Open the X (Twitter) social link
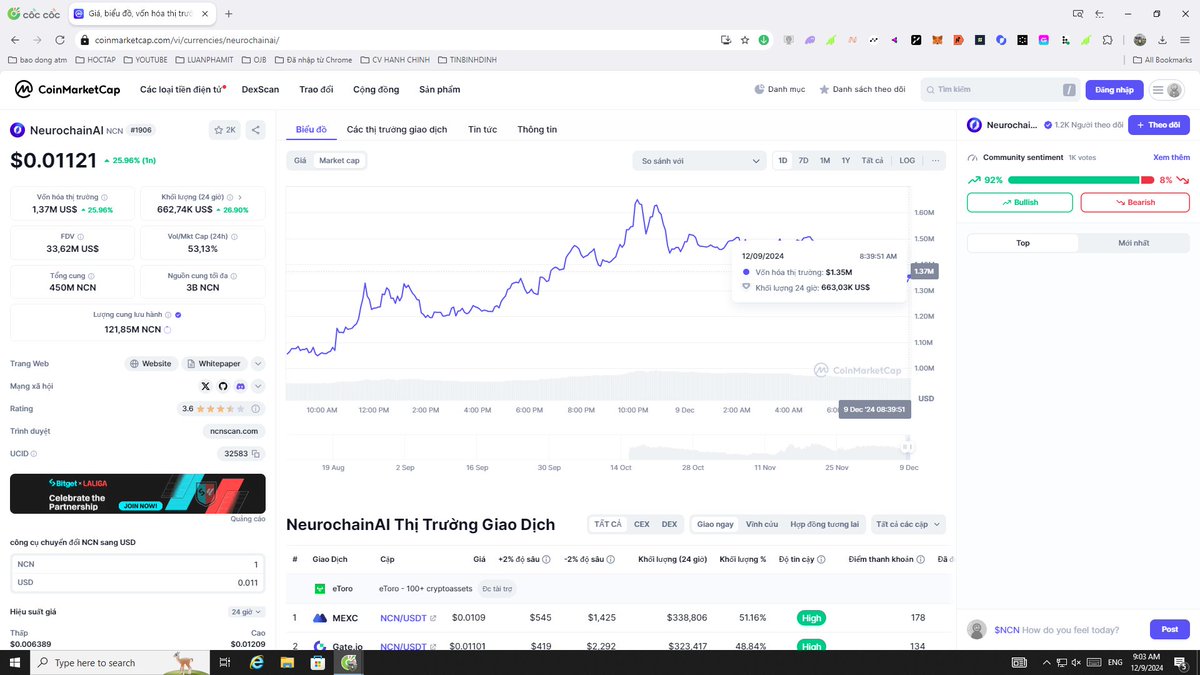1200x675 pixels. click(206, 386)
